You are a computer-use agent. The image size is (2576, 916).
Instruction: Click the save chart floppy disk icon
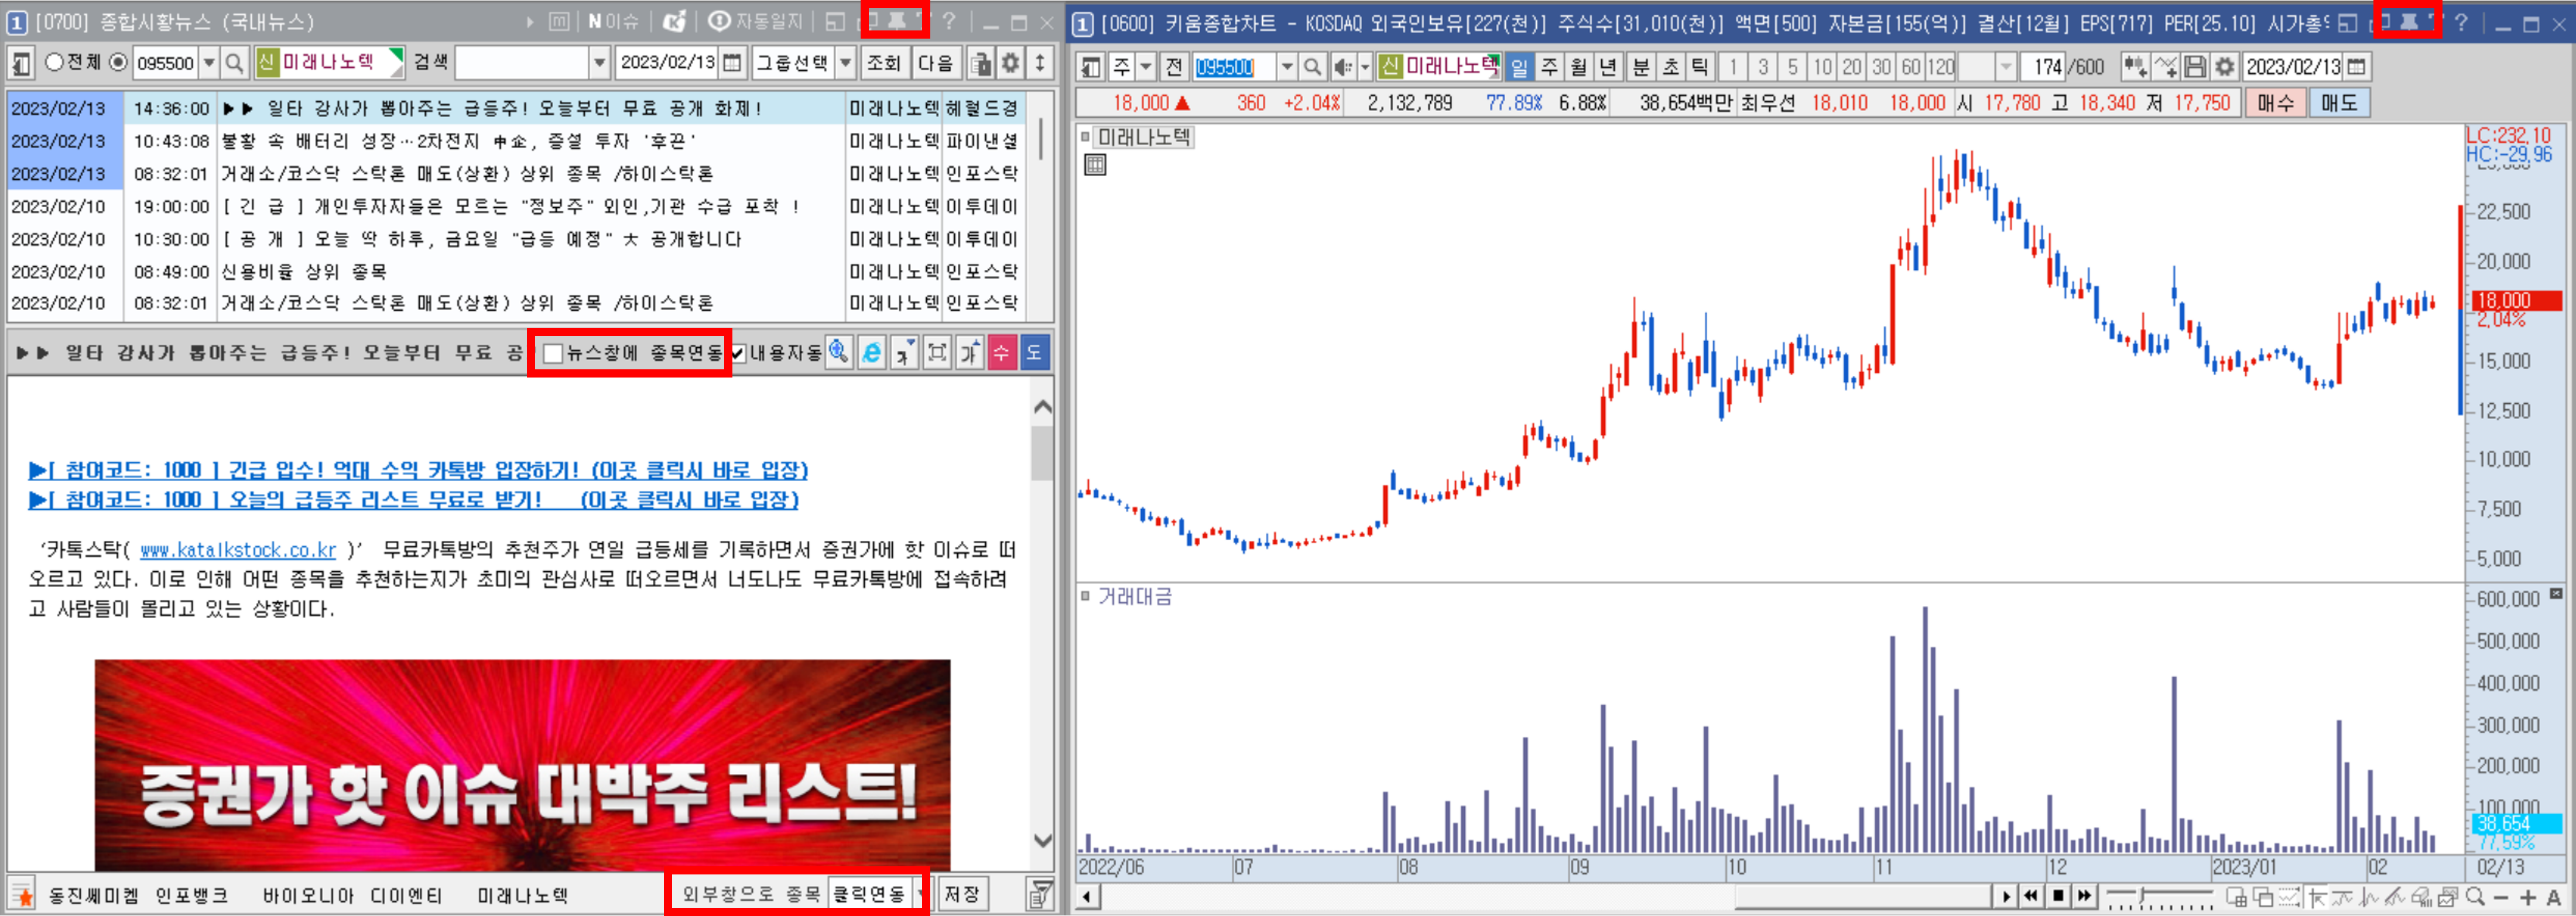tap(2197, 67)
